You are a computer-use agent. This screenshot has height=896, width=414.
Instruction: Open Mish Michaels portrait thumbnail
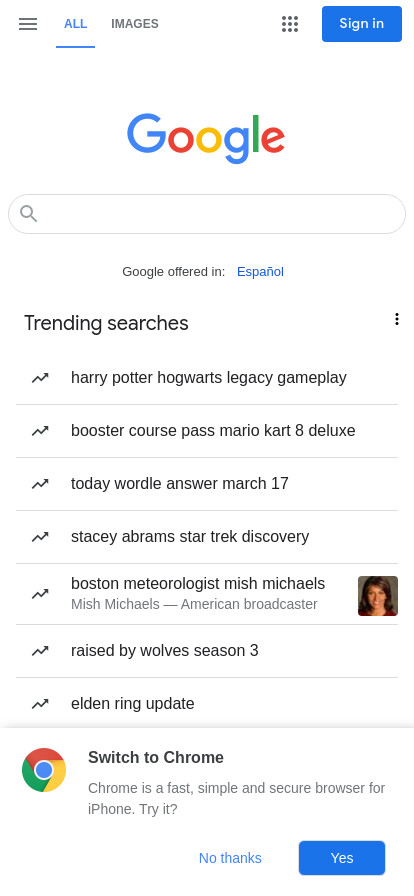click(378, 596)
